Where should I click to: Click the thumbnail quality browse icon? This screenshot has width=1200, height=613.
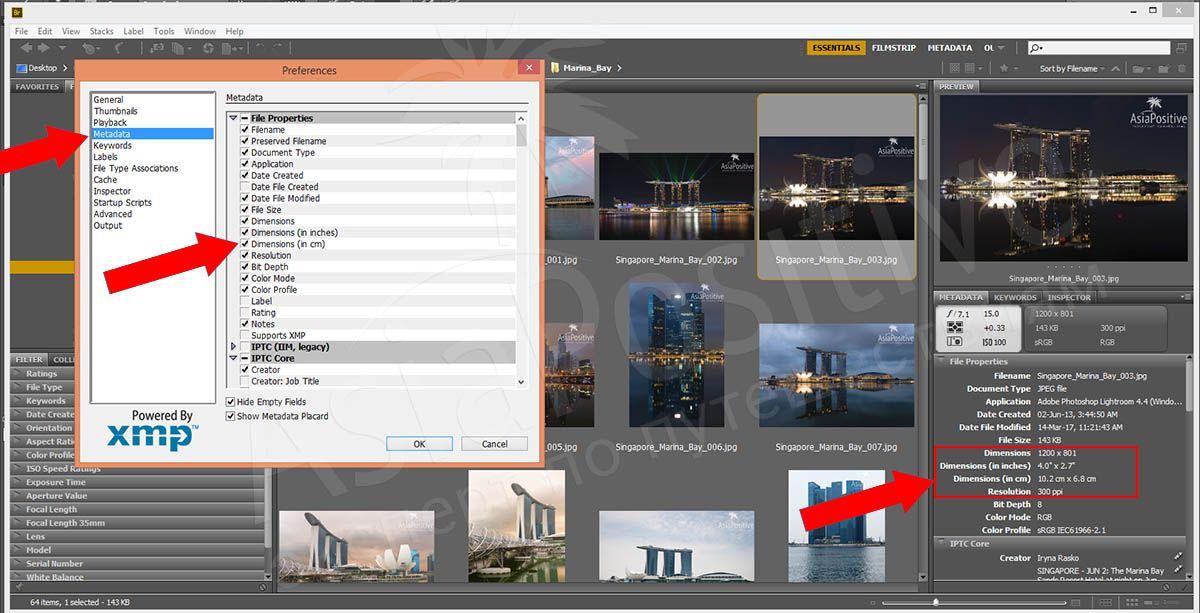[955, 68]
